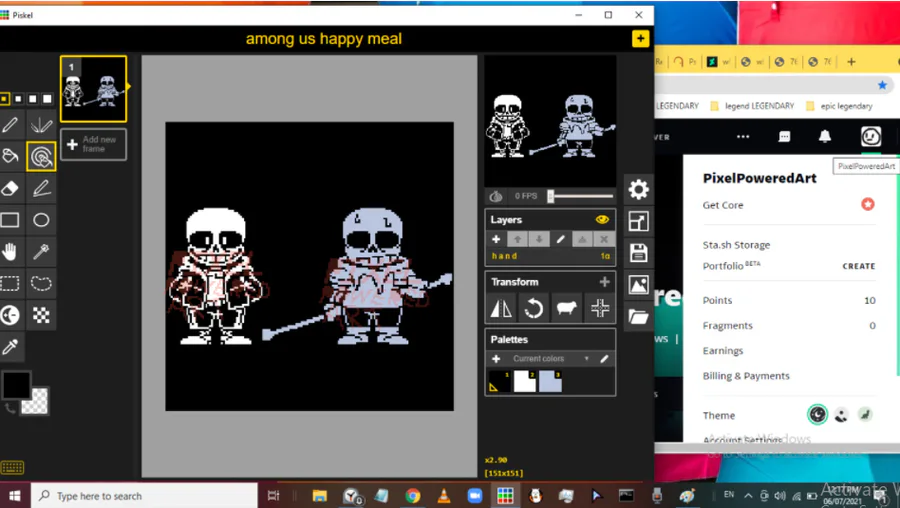Open the legend LEGENDARY bookmark folder
Viewport: 900px width, 508px height.
(752, 106)
